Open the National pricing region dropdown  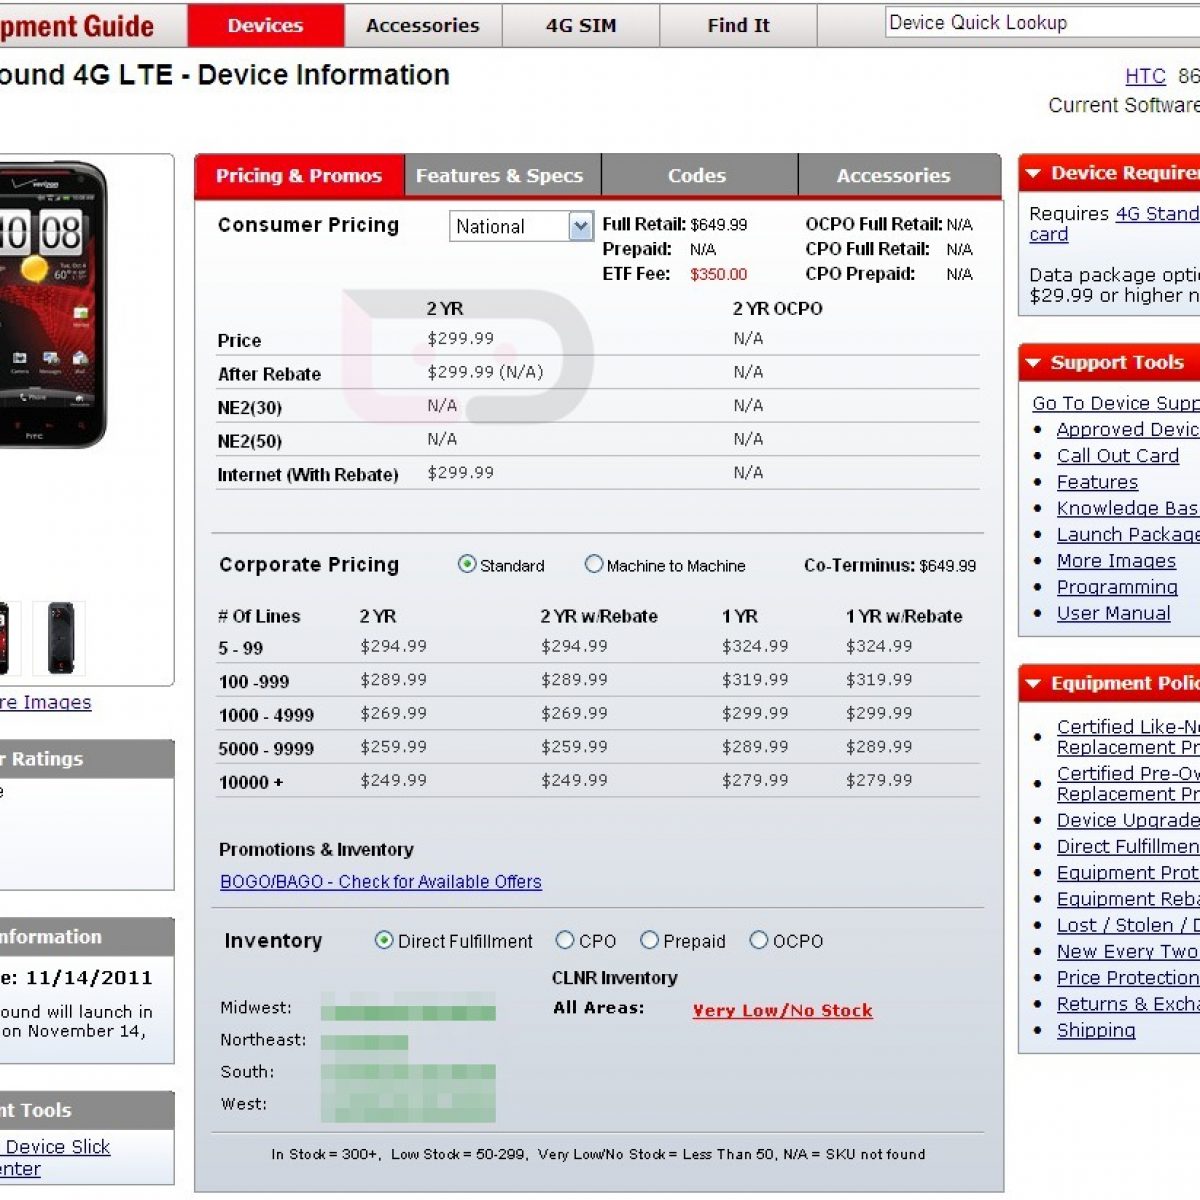click(x=580, y=227)
